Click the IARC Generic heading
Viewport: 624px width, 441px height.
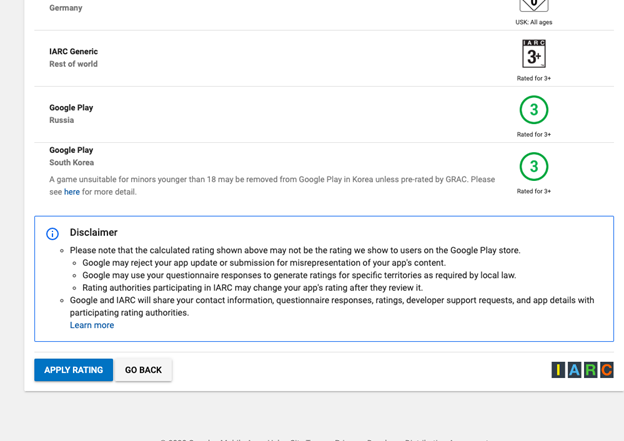click(74, 51)
